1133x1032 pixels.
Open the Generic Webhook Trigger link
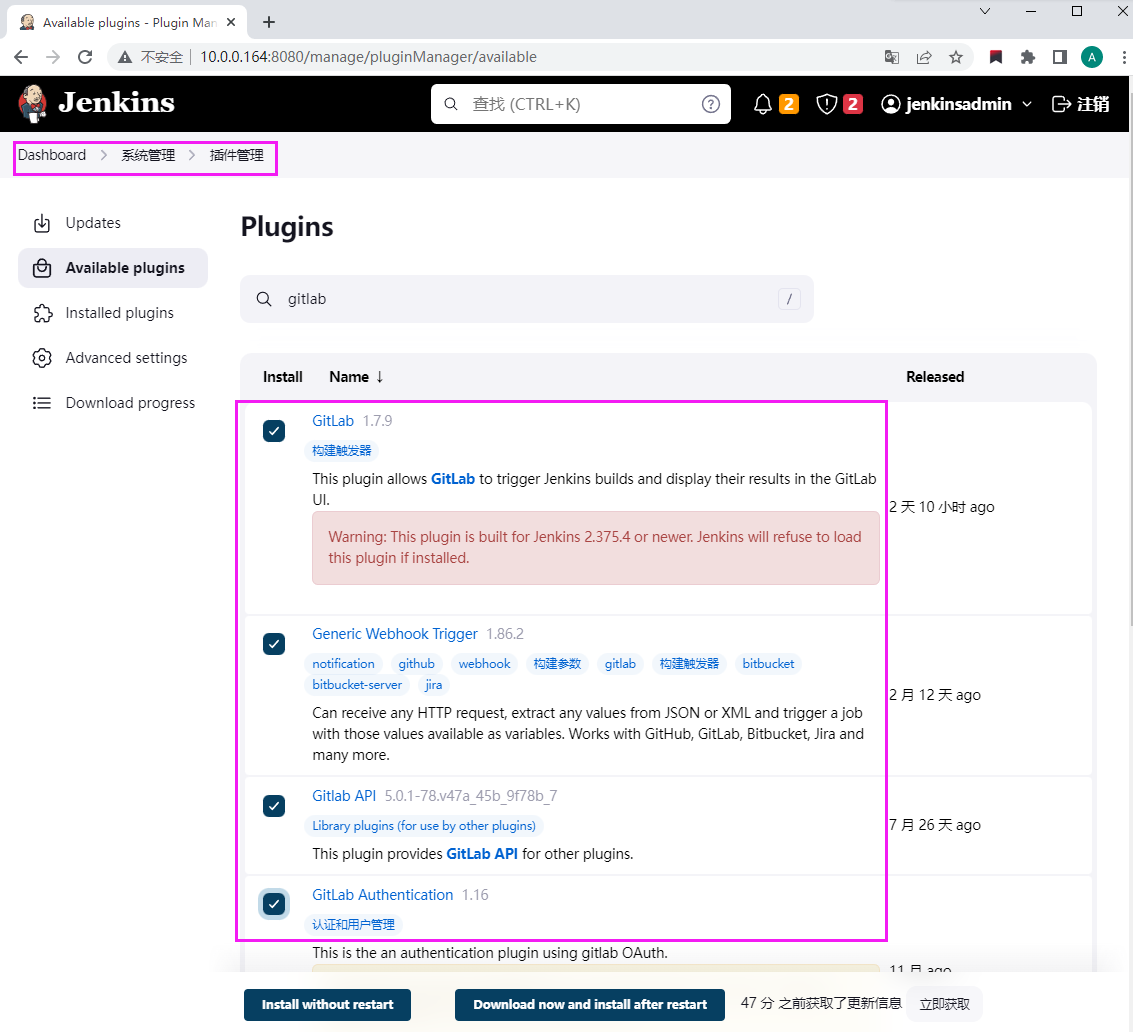[x=395, y=634]
